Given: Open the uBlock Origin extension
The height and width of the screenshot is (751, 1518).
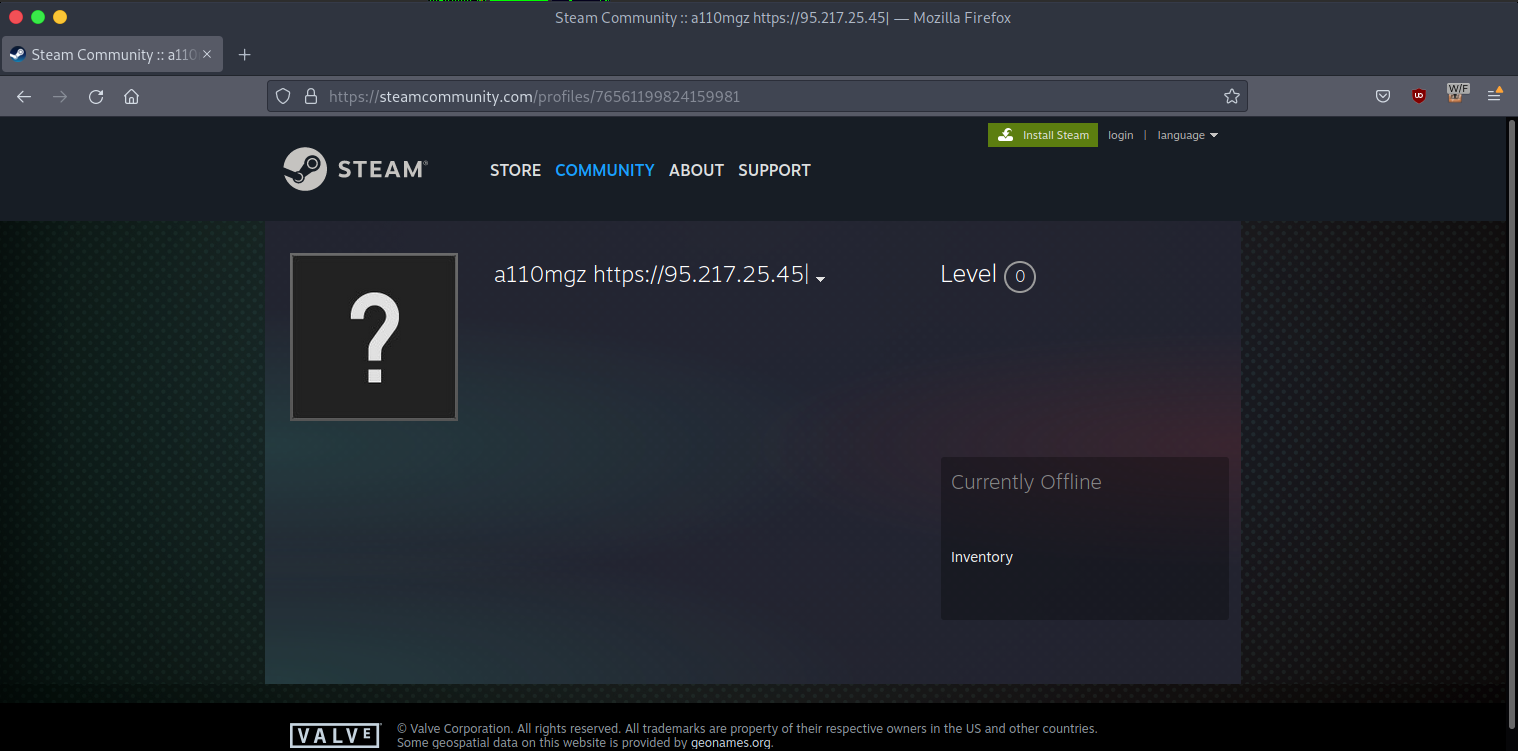Looking at the screenshot, I should click(x=1418, y=97).
